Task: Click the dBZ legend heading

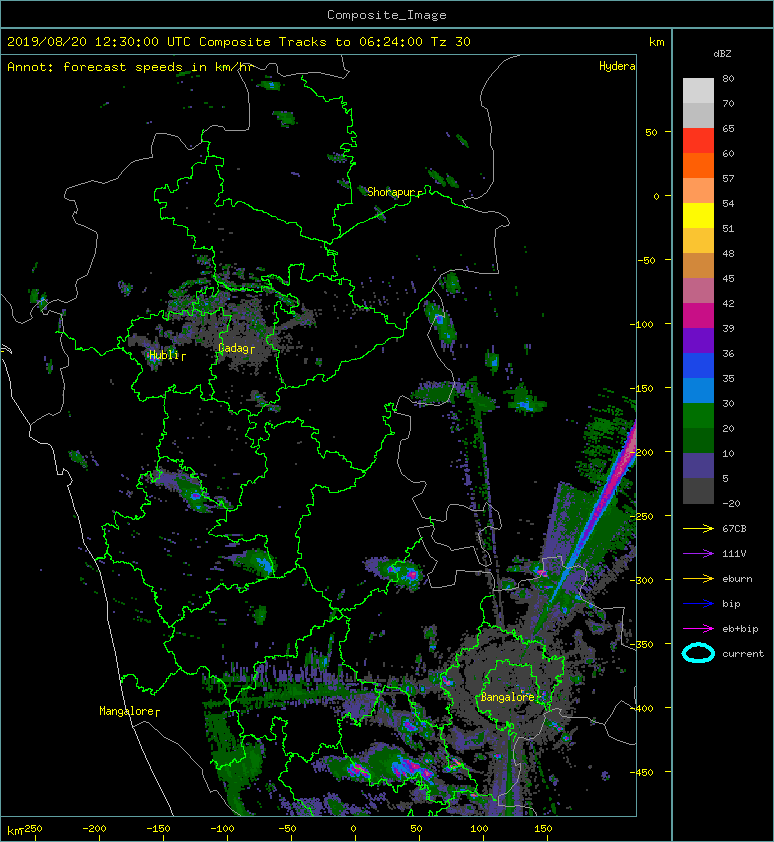Action: [722, 54]
